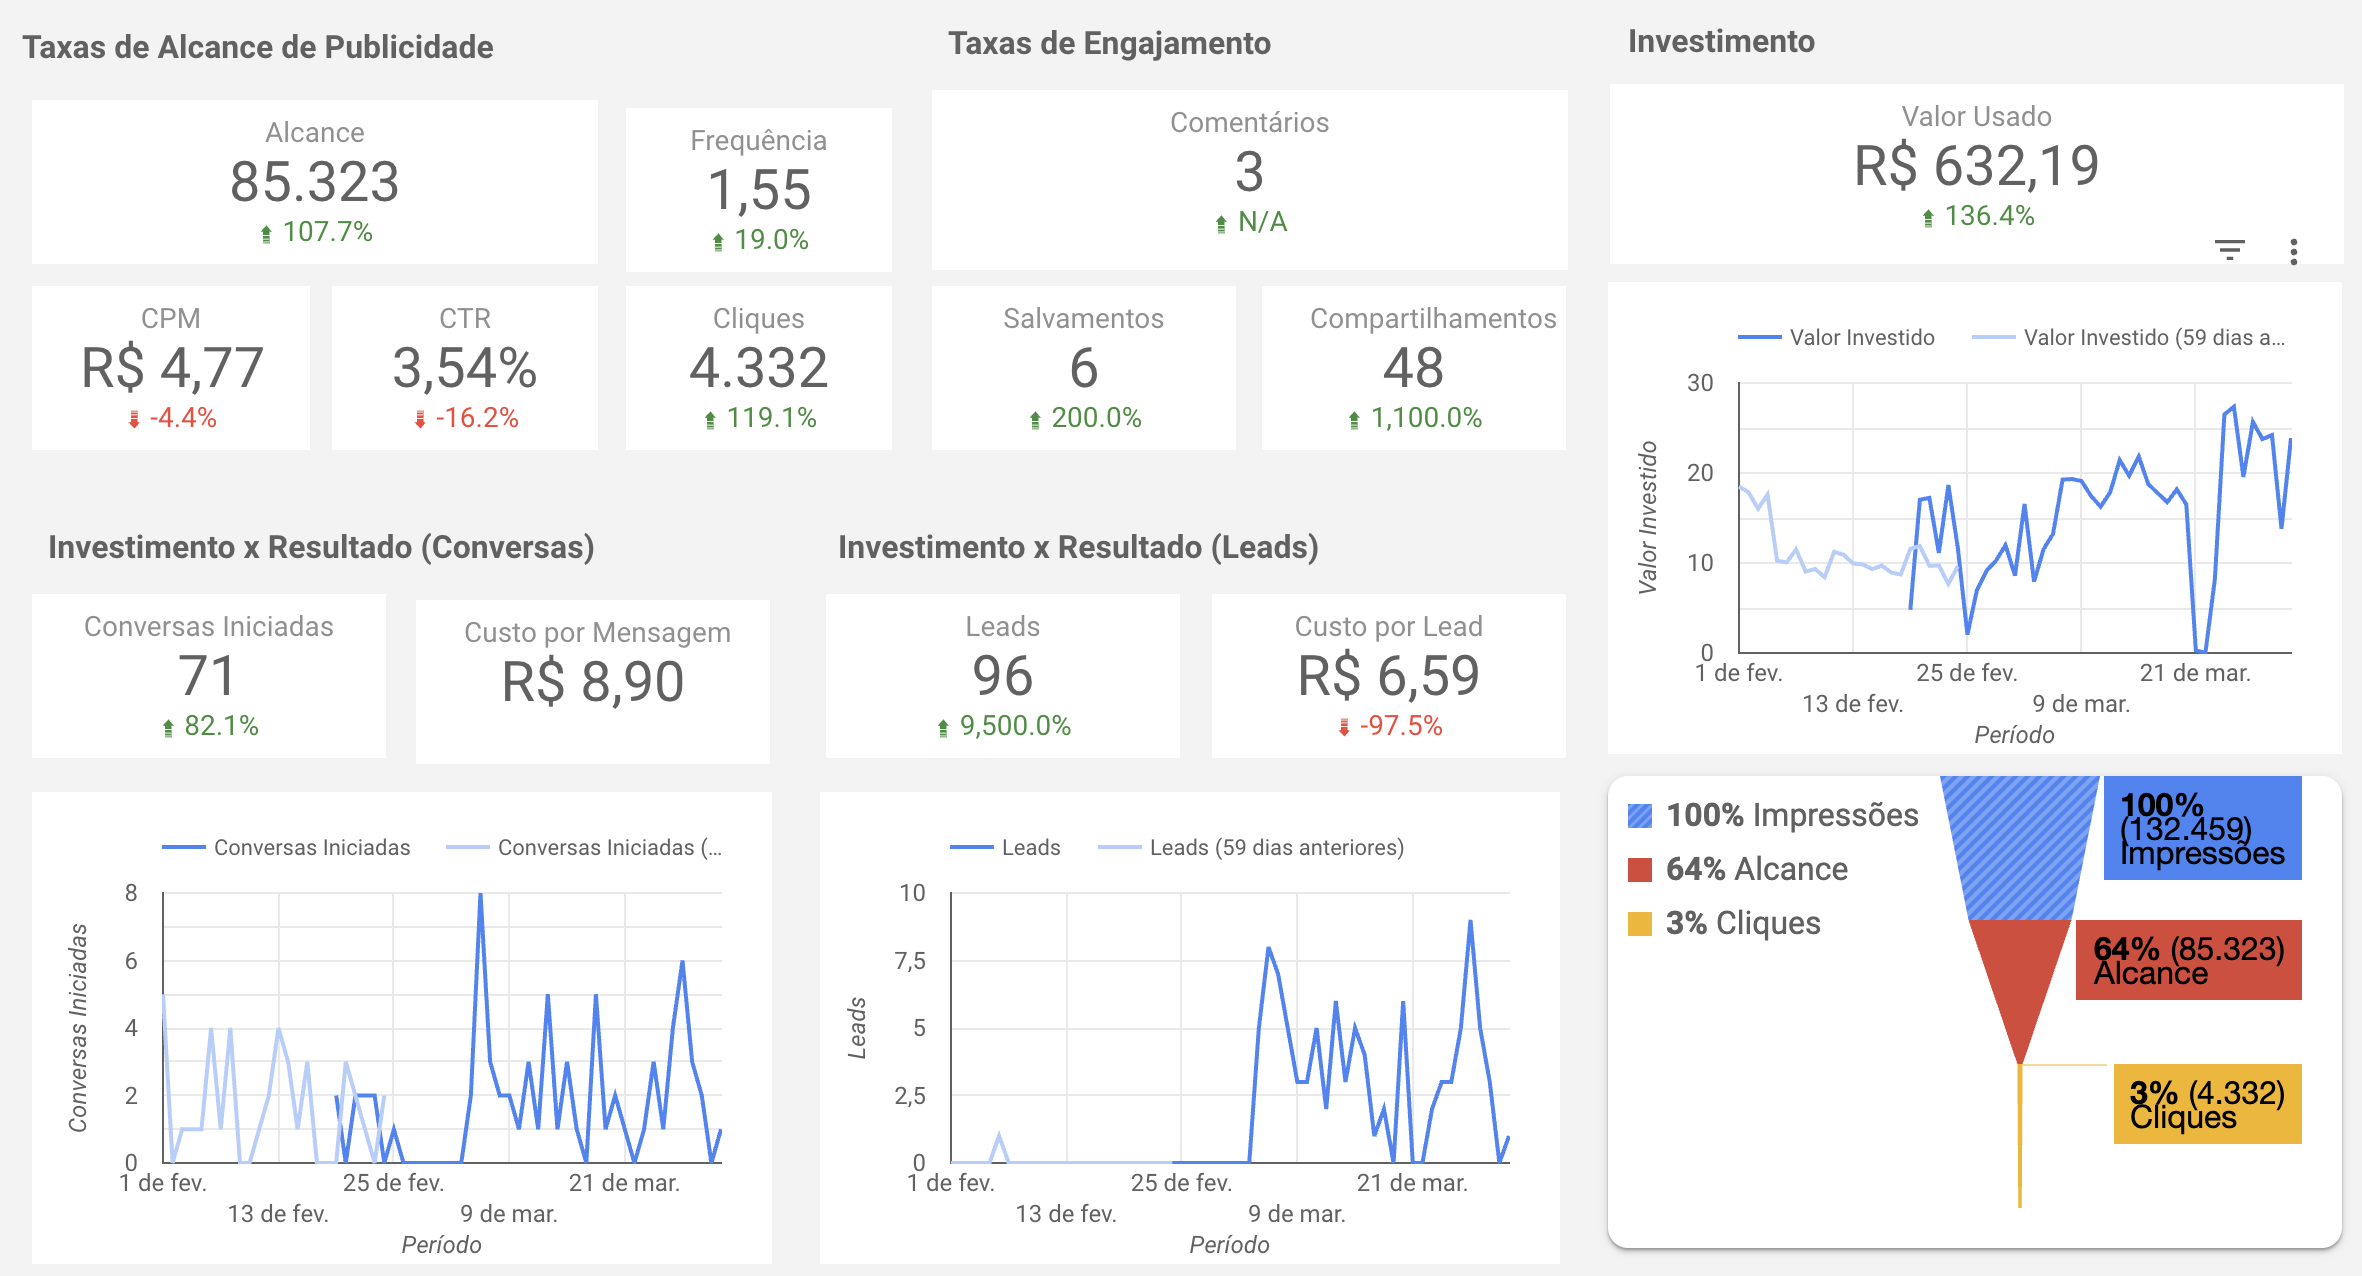Click 100% Impressões legend text
The width and height of the screenshot is (2362, 1276).
(1792, 816)
